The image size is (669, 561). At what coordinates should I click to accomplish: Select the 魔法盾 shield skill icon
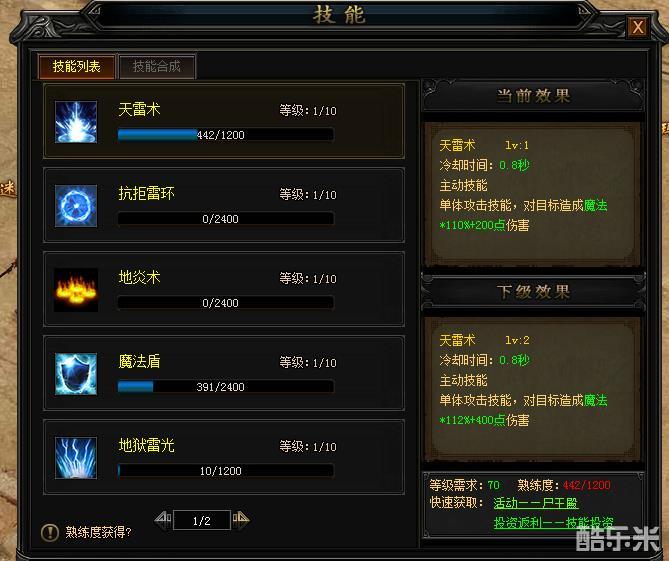[x=76, y=374]
